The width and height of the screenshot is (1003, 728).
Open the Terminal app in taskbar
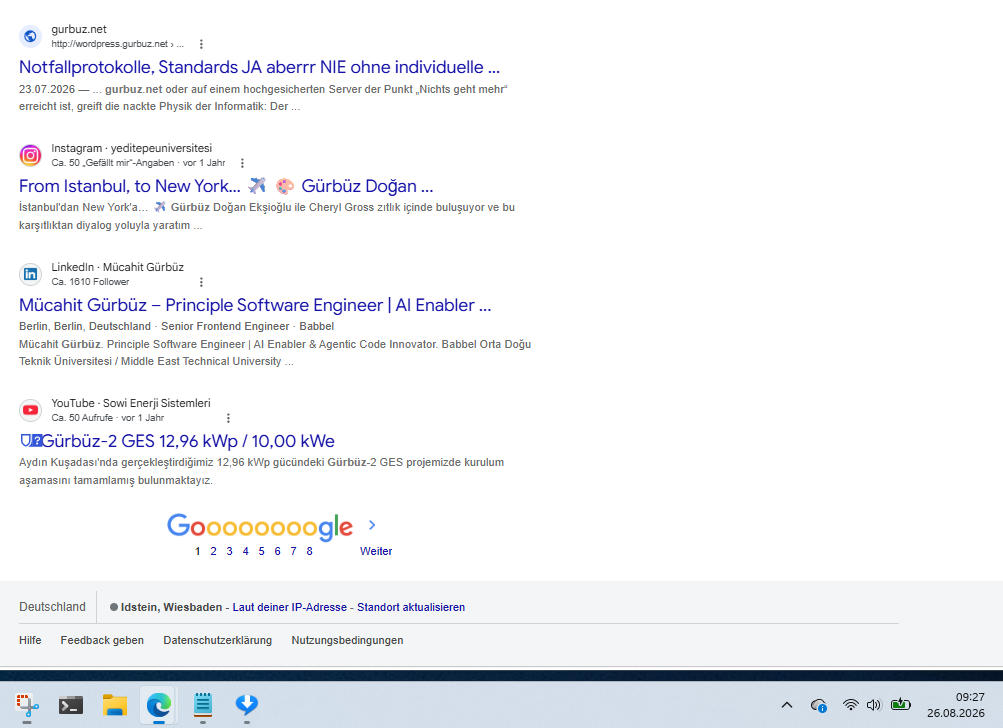click(71, 705)
